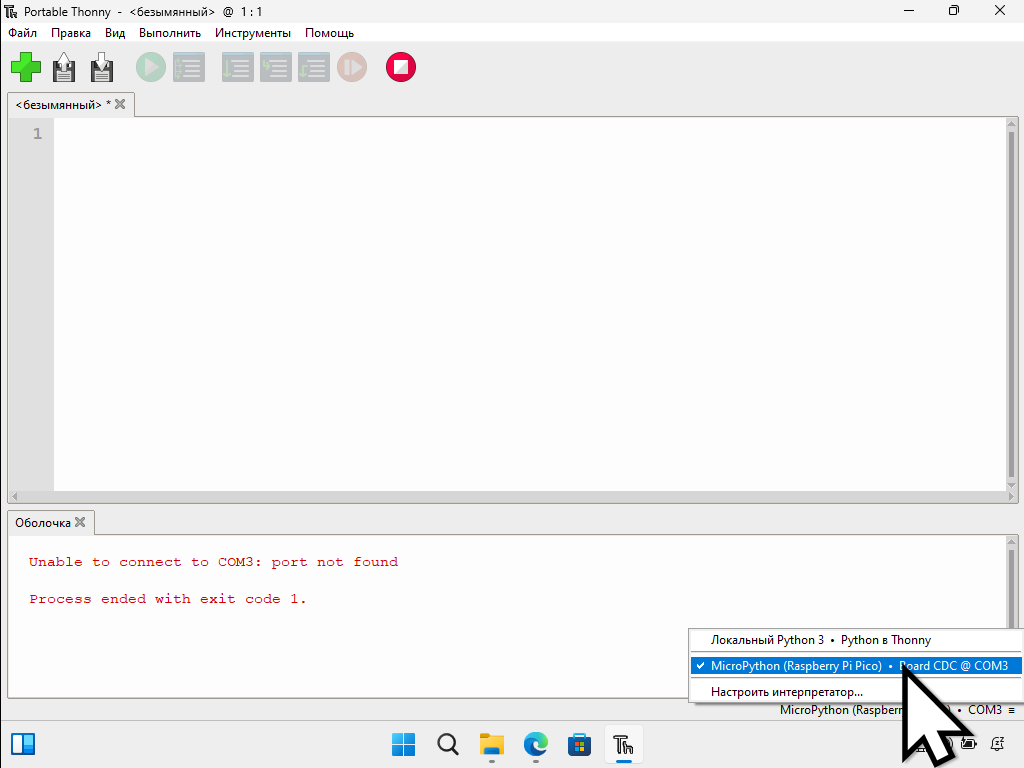
Task: Click the Resume execution icon
Action: 352,67
